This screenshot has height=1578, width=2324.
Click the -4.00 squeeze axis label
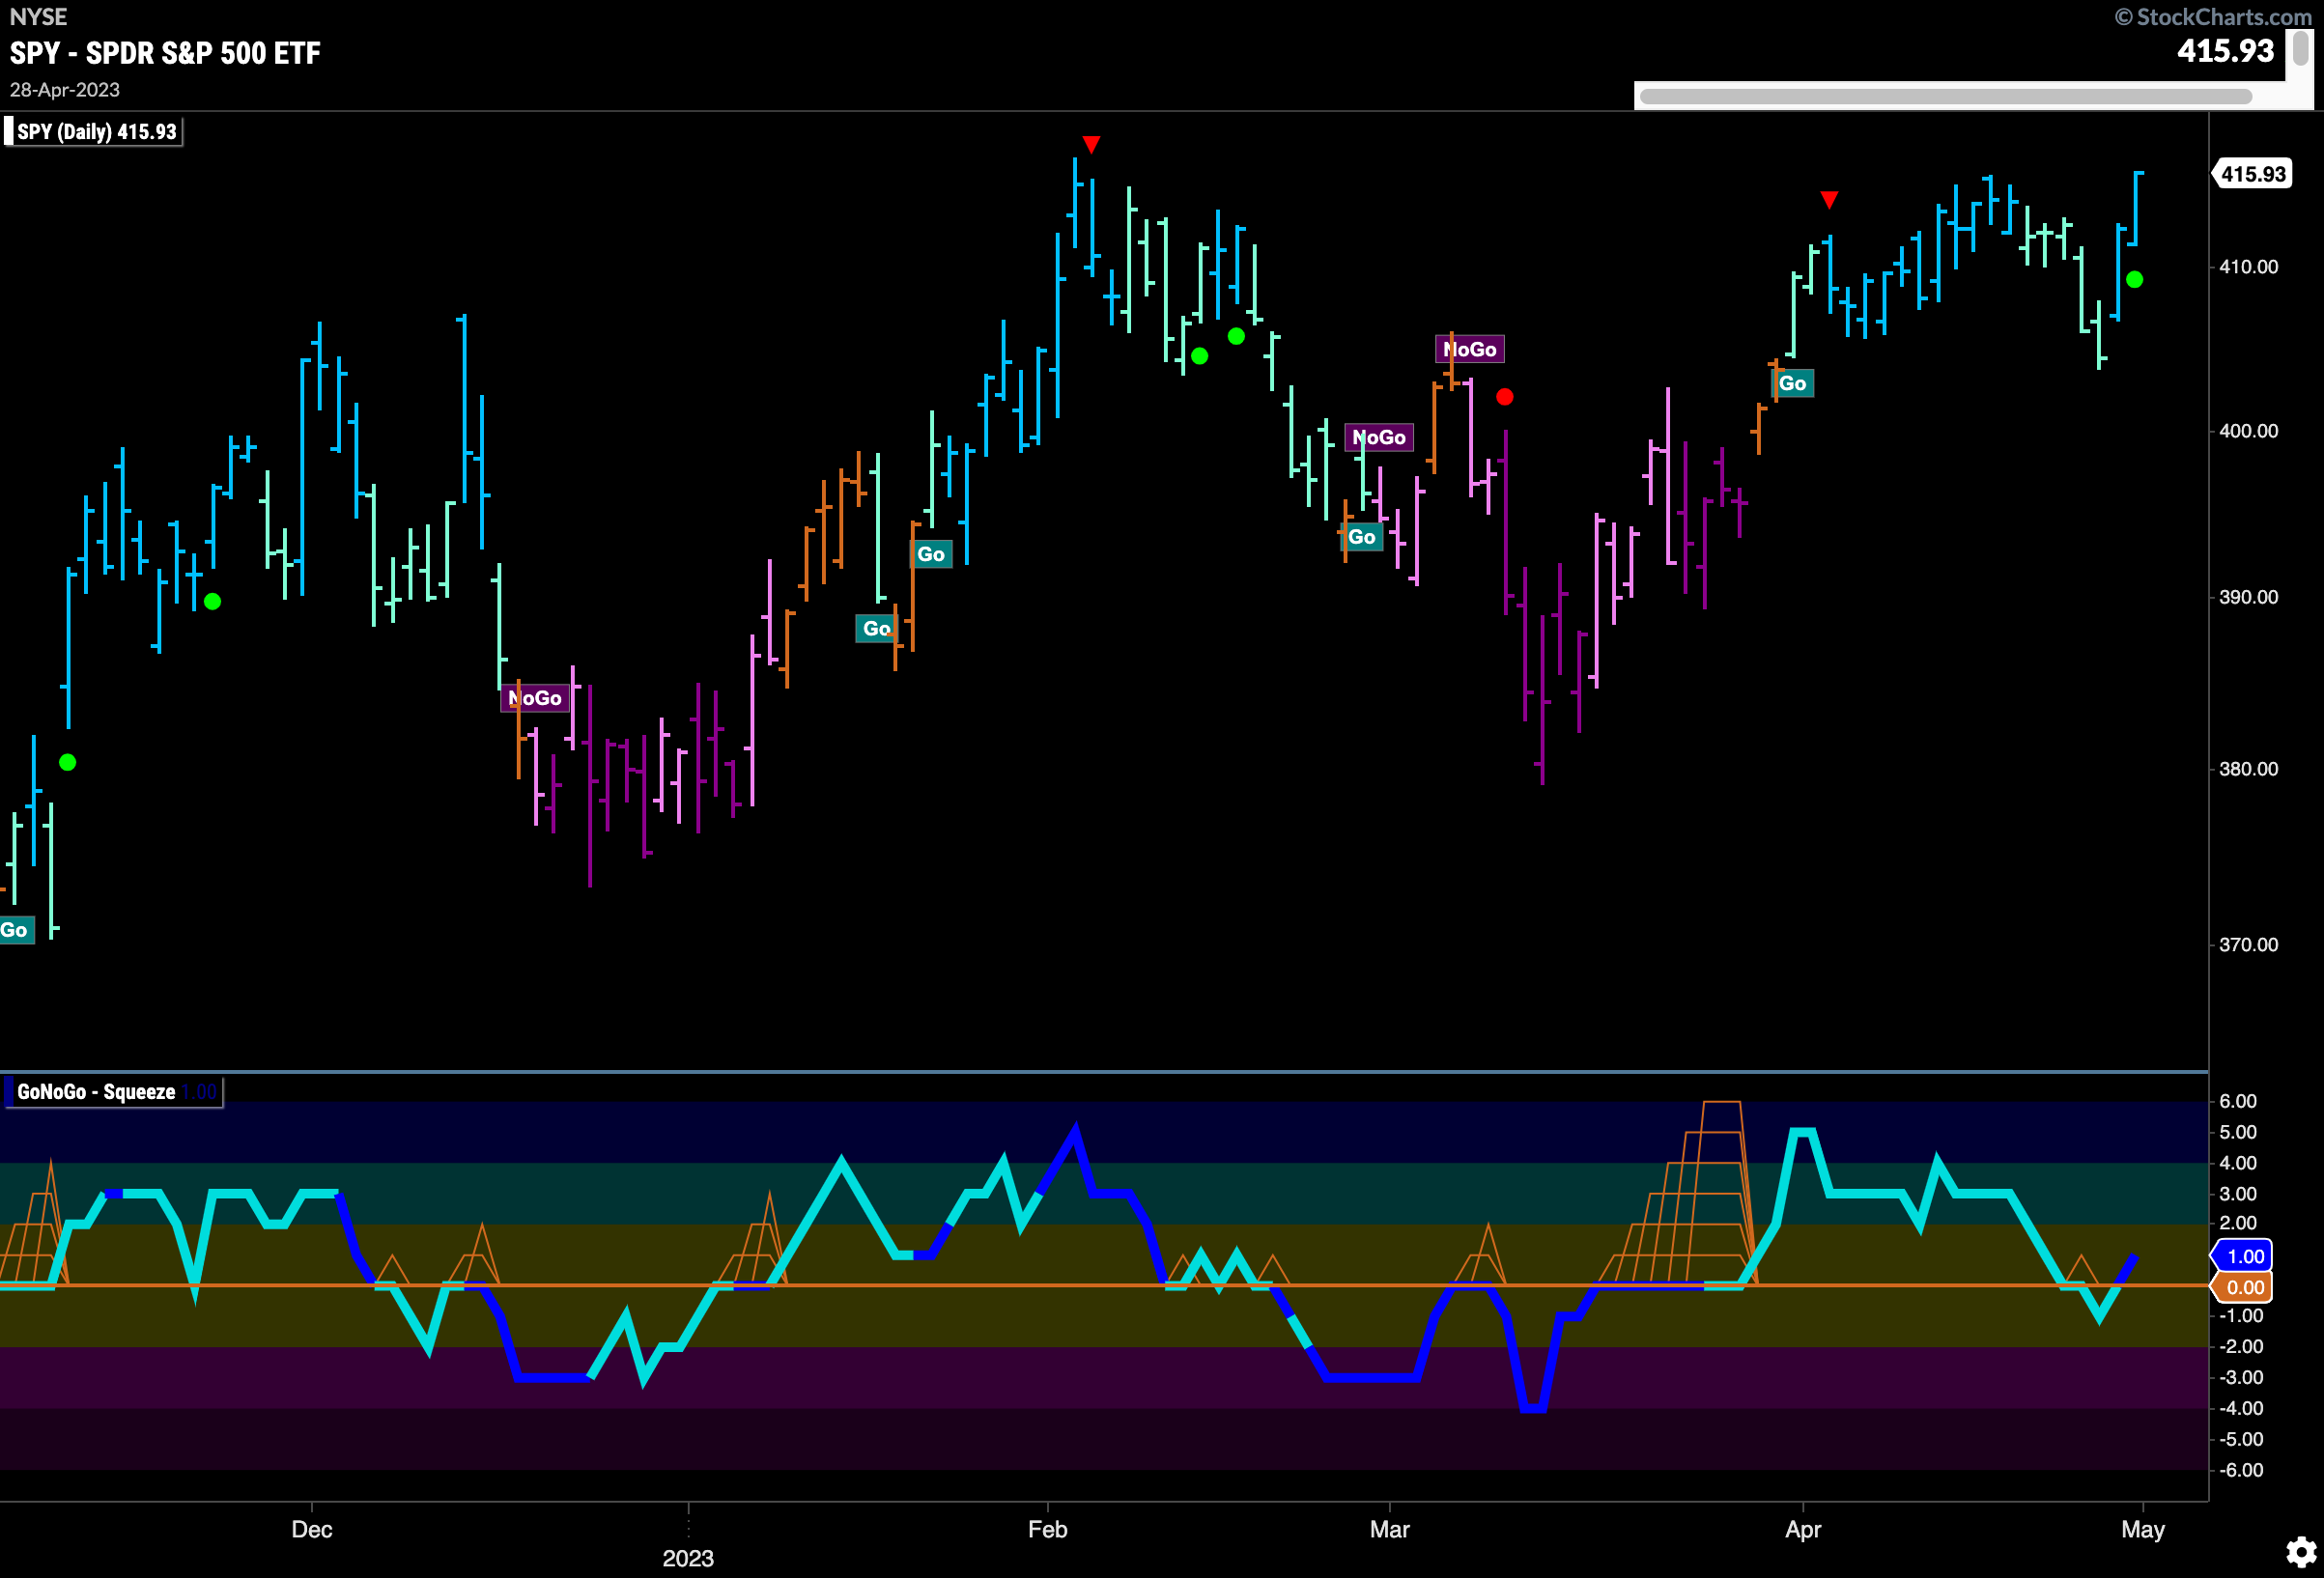click(x=2241, y=1408)
